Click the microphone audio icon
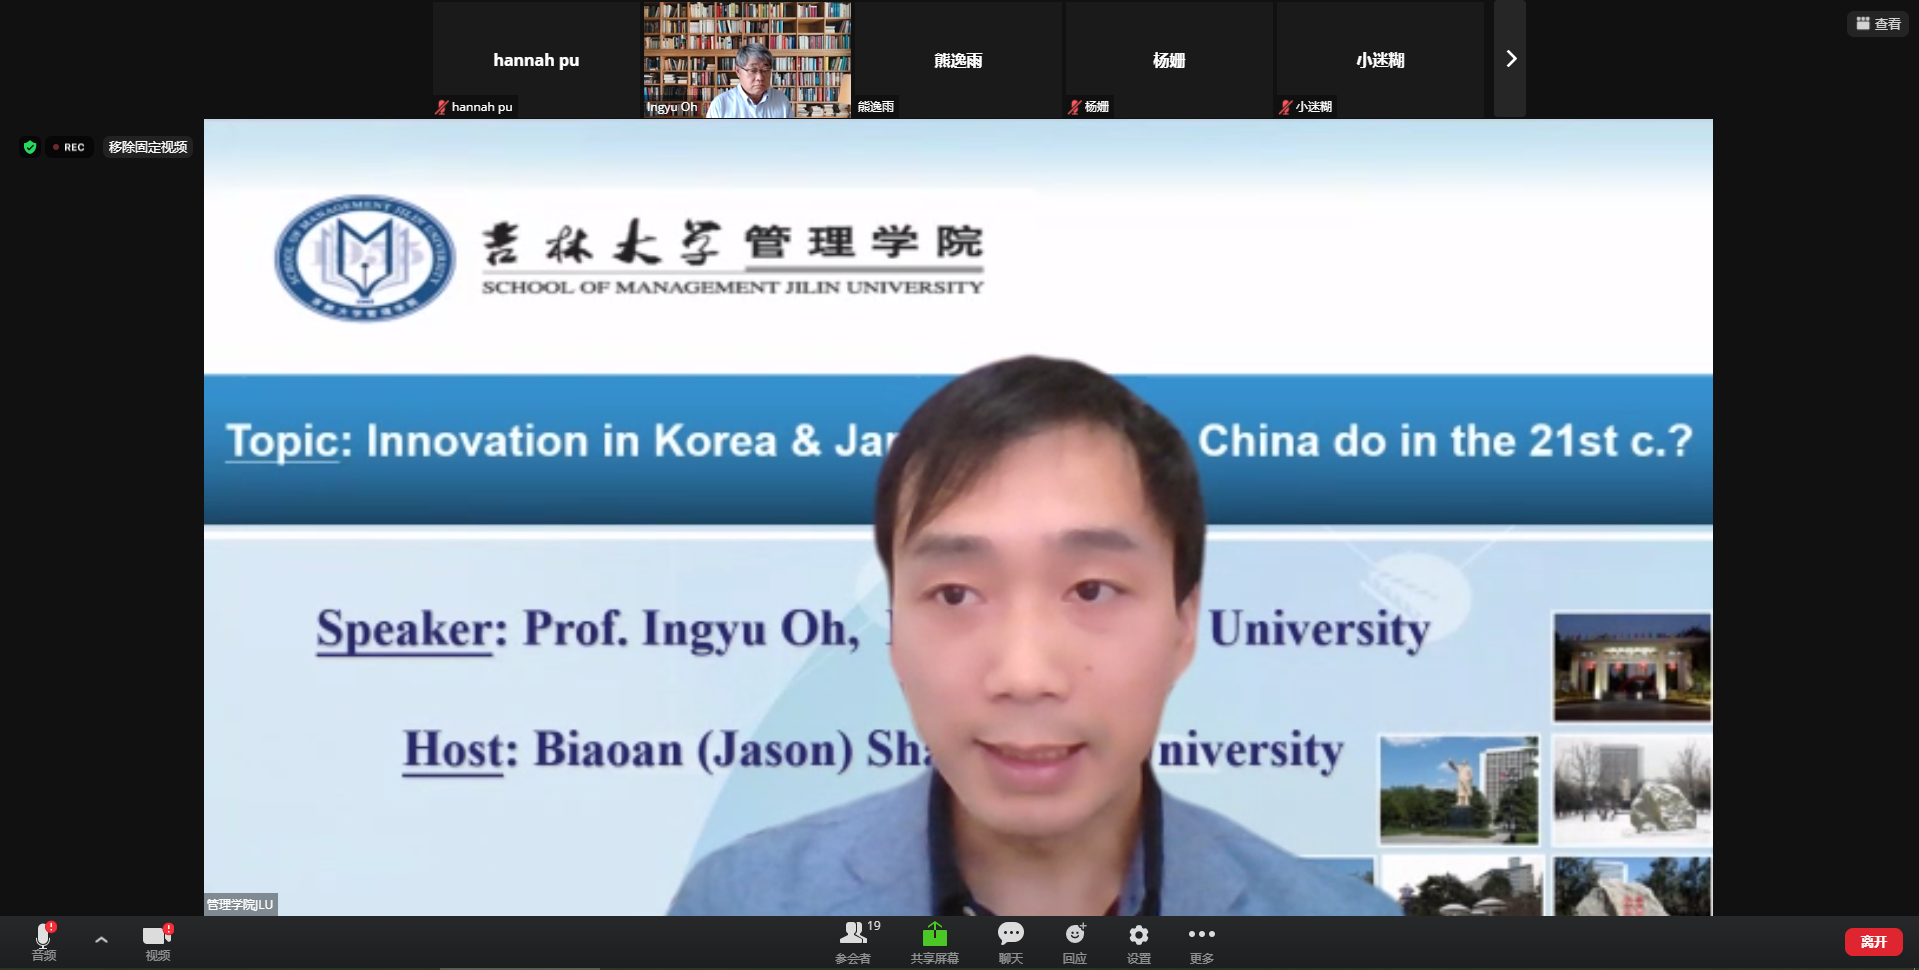This screenshot has width=1919, height=970. pyautogui.click(x=43, y=936)
